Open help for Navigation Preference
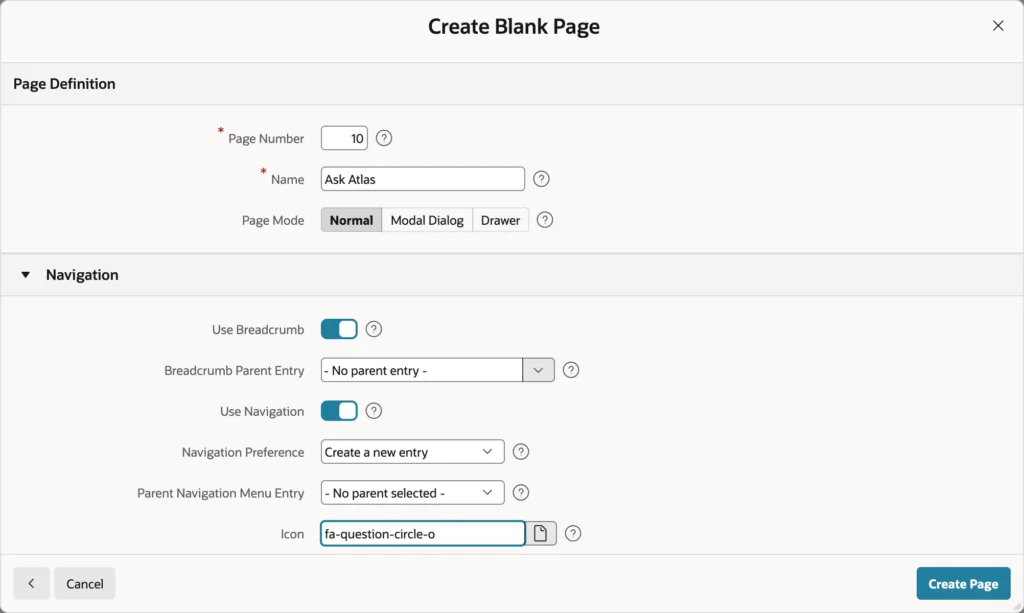The image size is (1024, 613). tap(520, 452)
